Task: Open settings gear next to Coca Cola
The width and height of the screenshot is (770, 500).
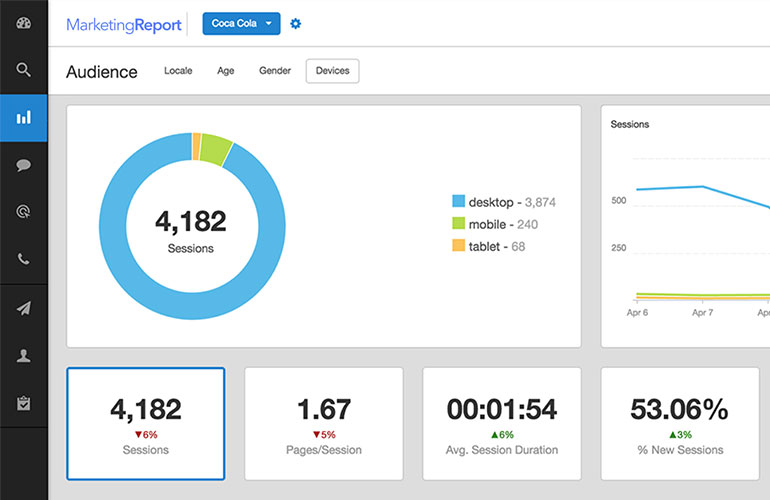Action: (x=295, y=23)
